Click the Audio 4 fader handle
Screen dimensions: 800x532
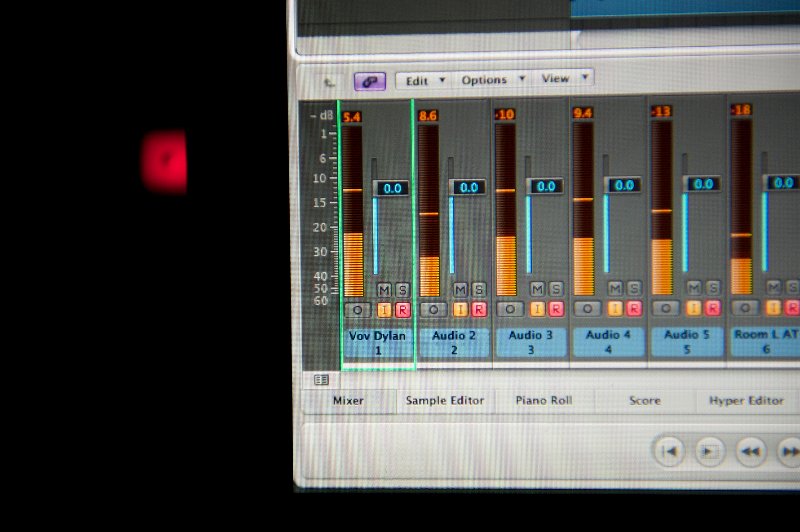(x=623, y=185)
